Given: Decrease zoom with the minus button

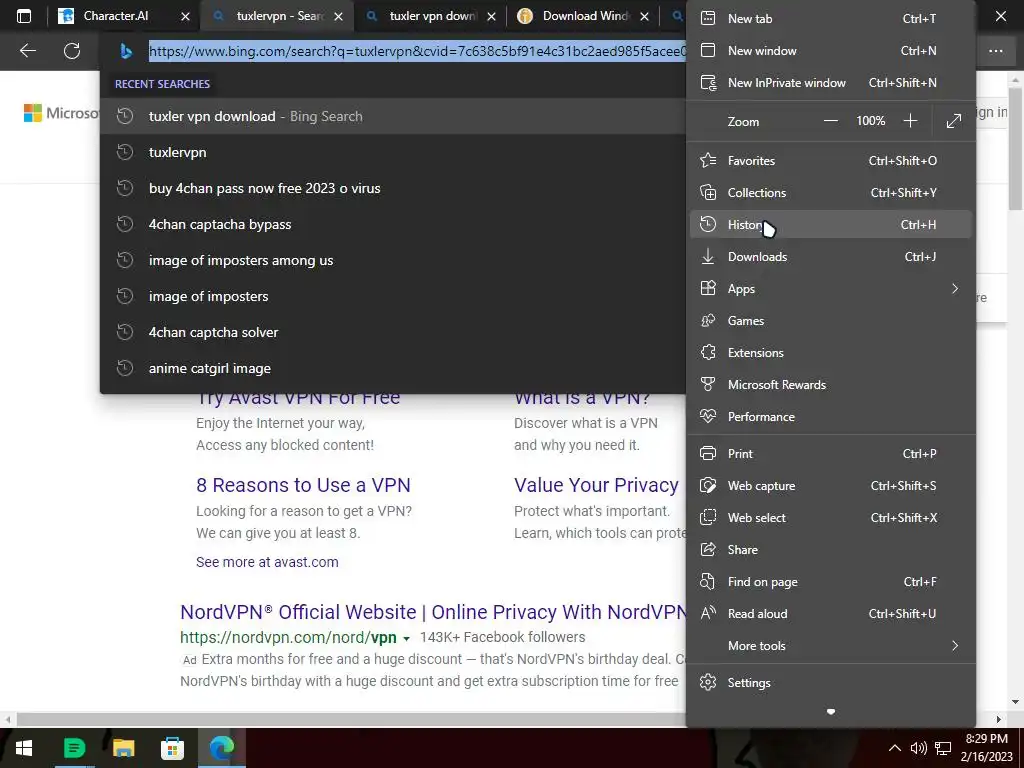Looking at the screenshot, I should point(830,121).
